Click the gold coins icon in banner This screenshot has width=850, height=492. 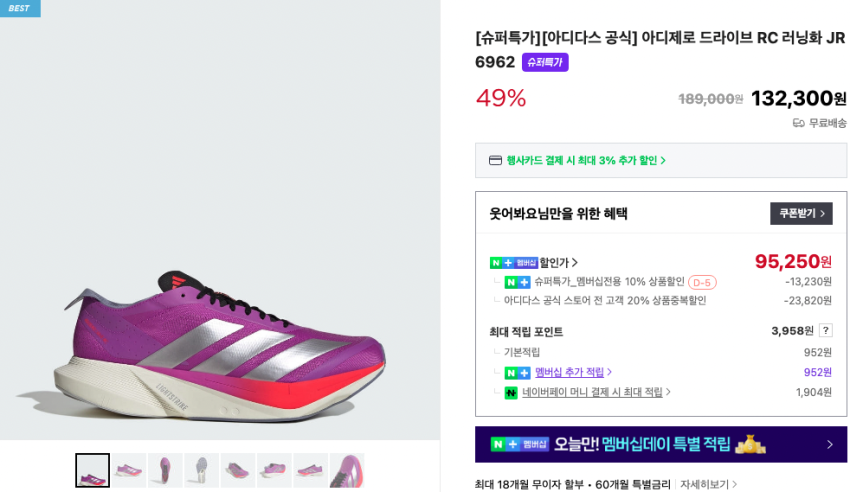750,444
